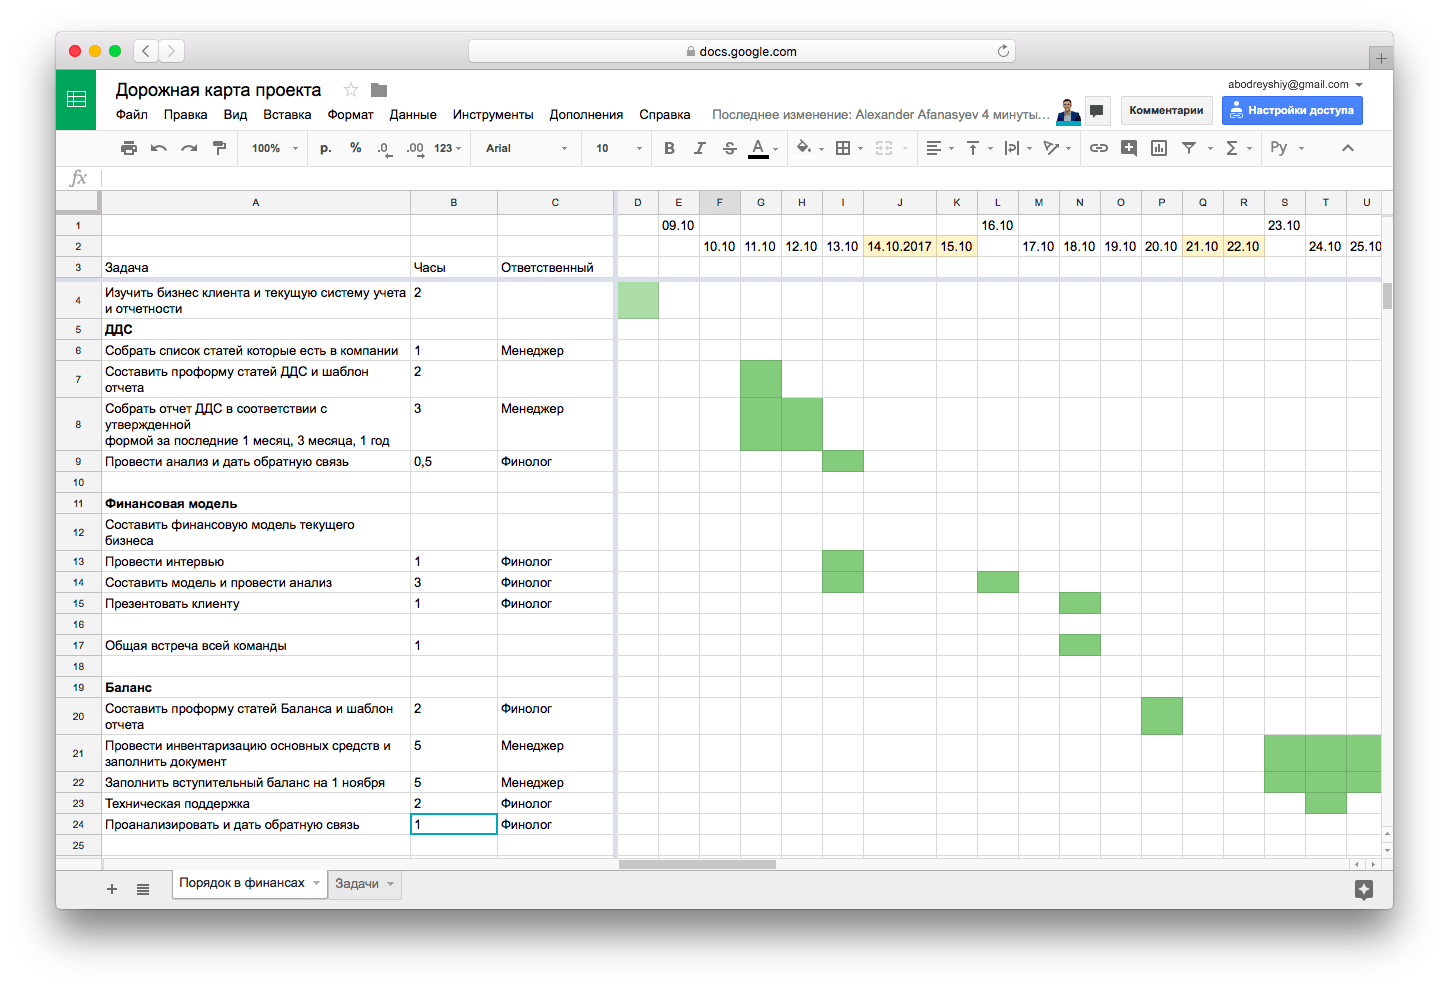Click the print icon in toolbar

coord(129,148)
